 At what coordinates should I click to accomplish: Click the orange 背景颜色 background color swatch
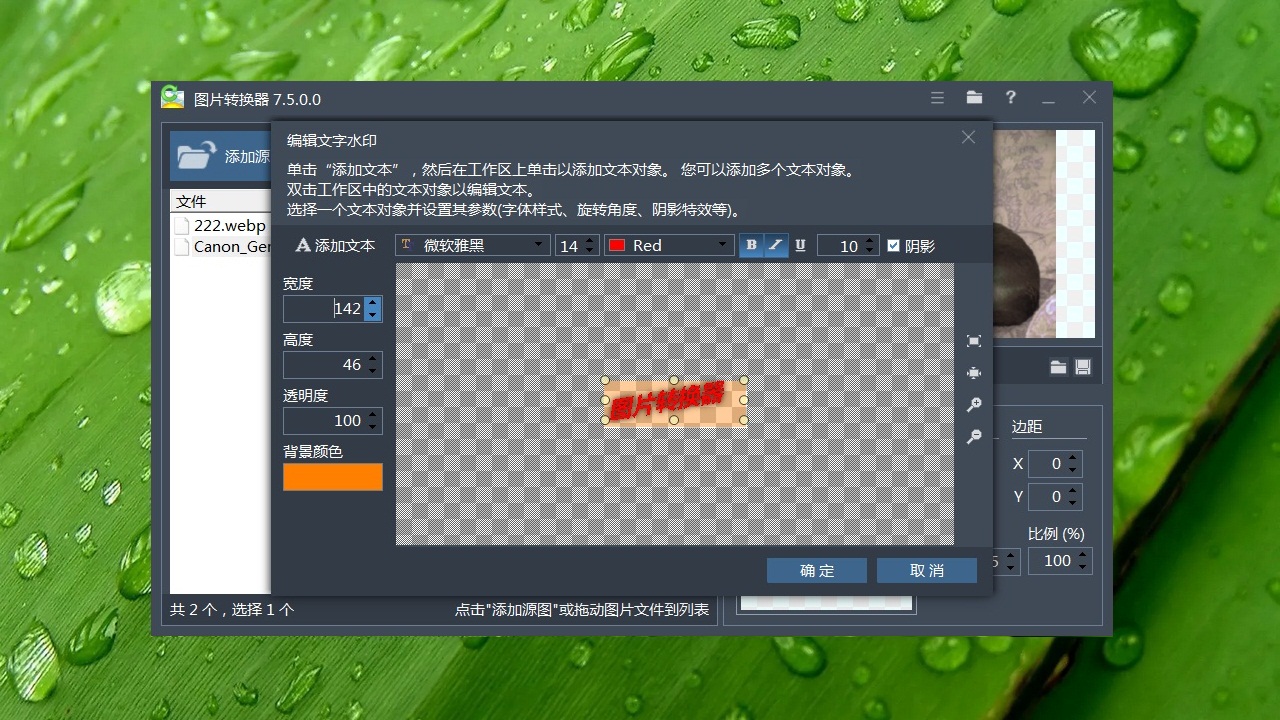coord(332,477)
